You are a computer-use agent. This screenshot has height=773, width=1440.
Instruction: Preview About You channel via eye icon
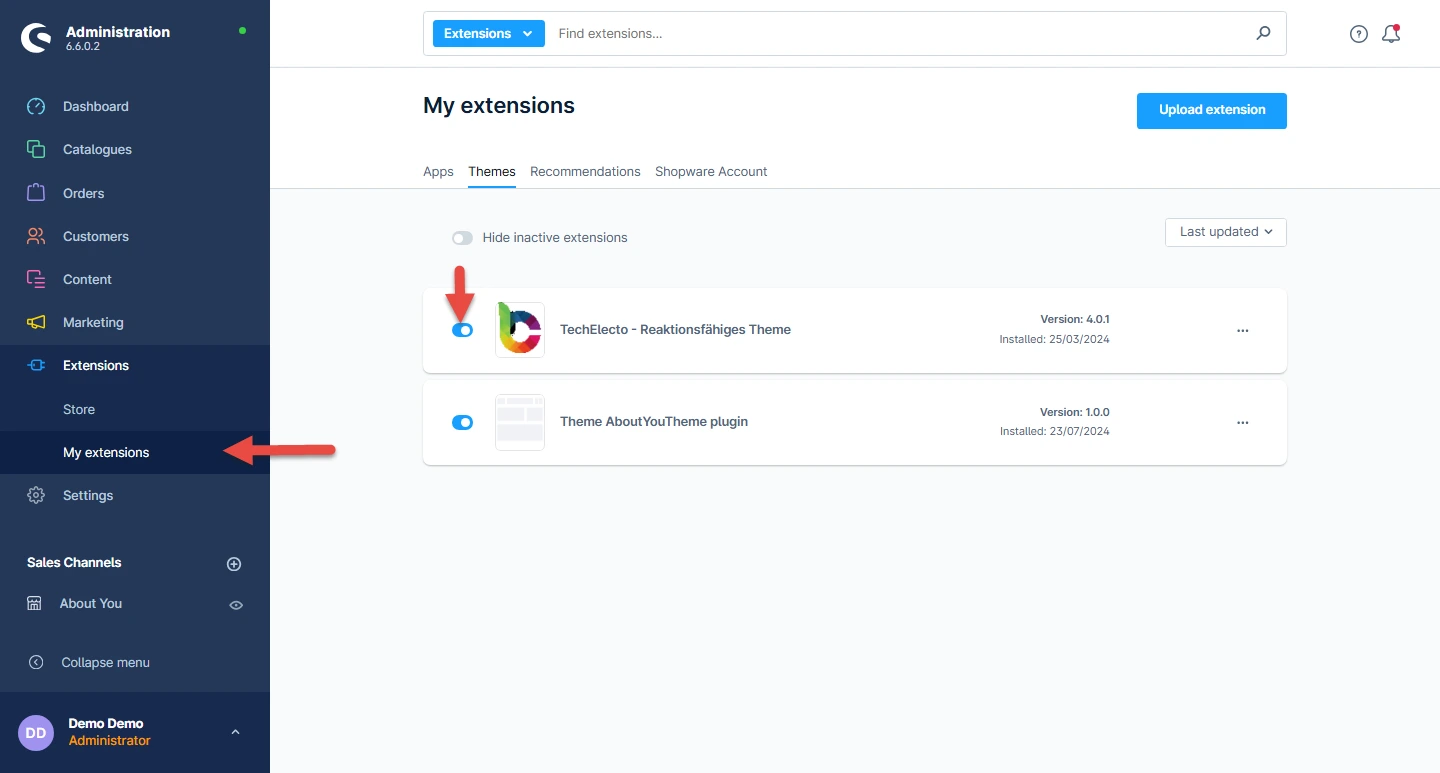click(236, 605)
